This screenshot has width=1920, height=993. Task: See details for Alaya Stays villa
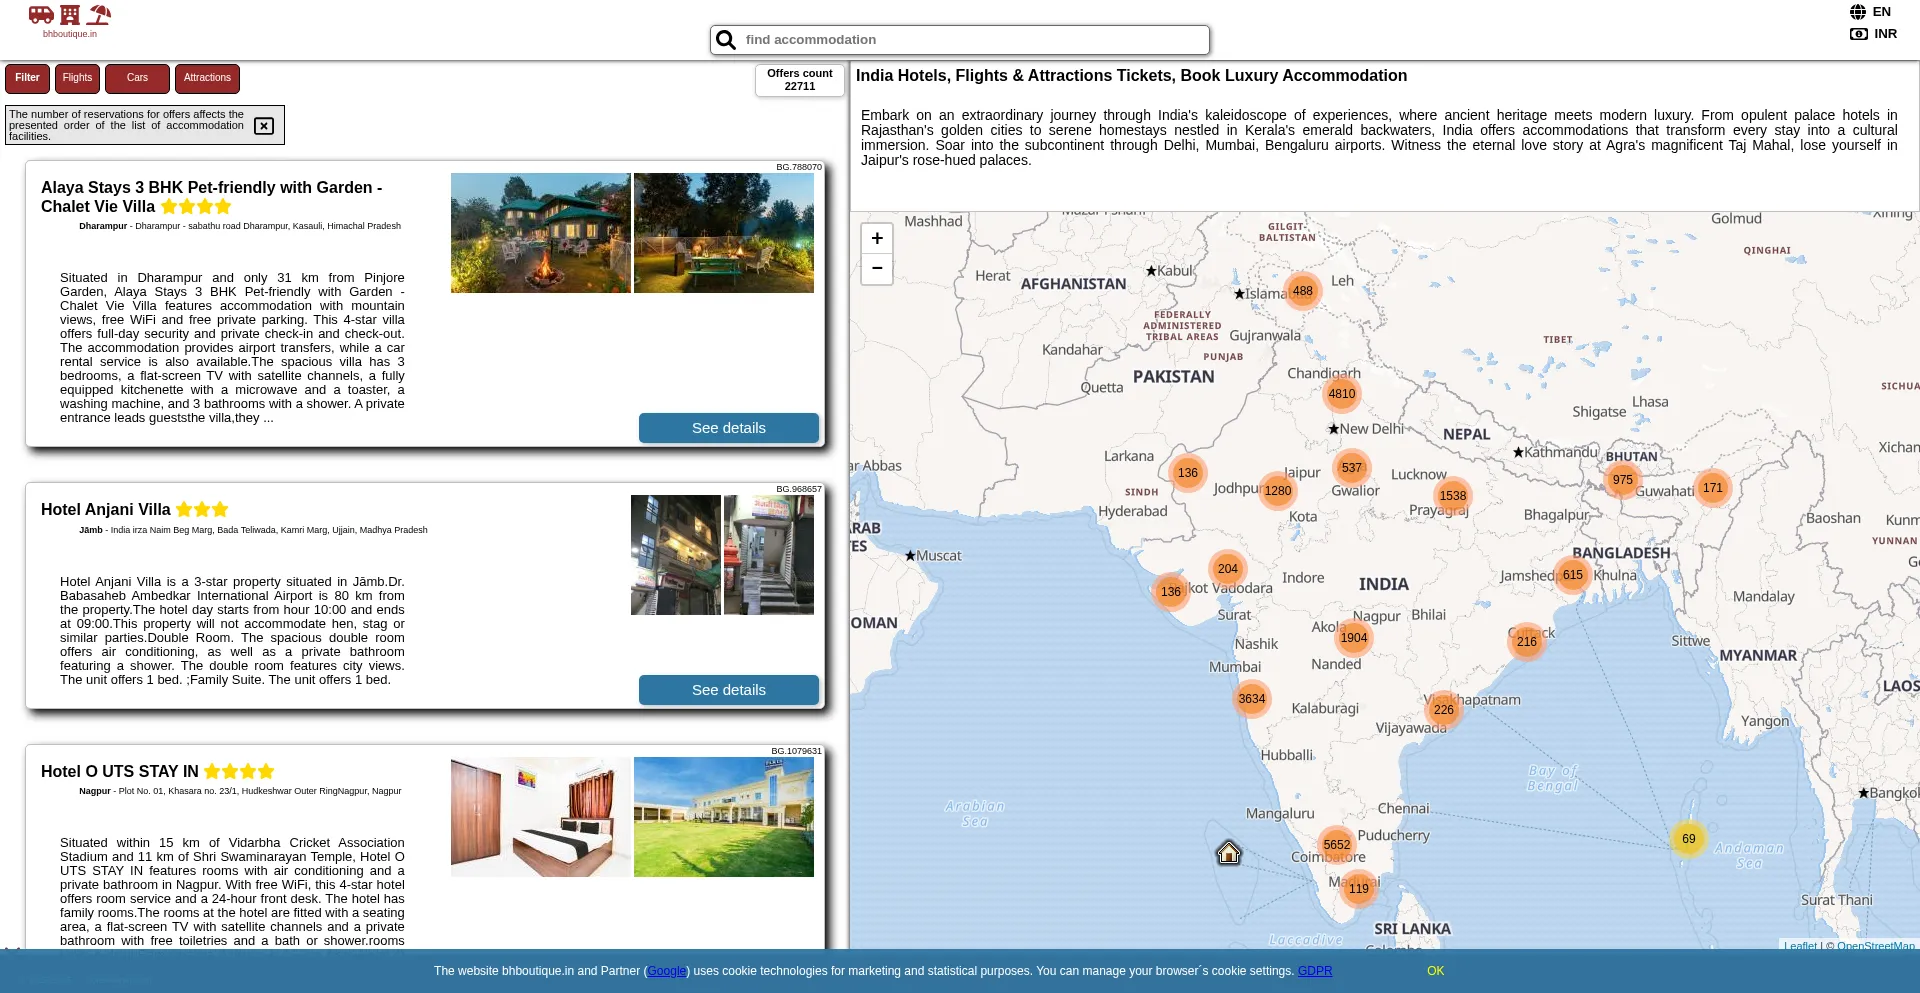(x=728, y=428)
